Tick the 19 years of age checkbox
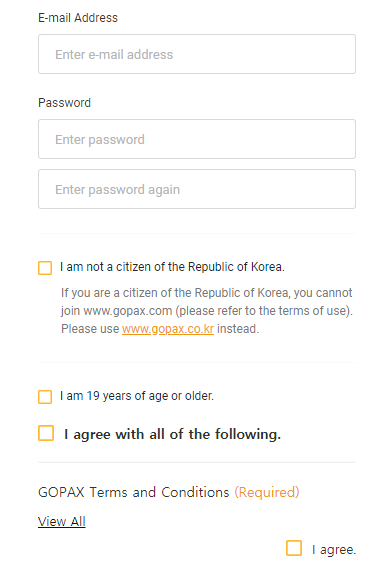This screenshot has width=392, height=565. pos(45,397)
